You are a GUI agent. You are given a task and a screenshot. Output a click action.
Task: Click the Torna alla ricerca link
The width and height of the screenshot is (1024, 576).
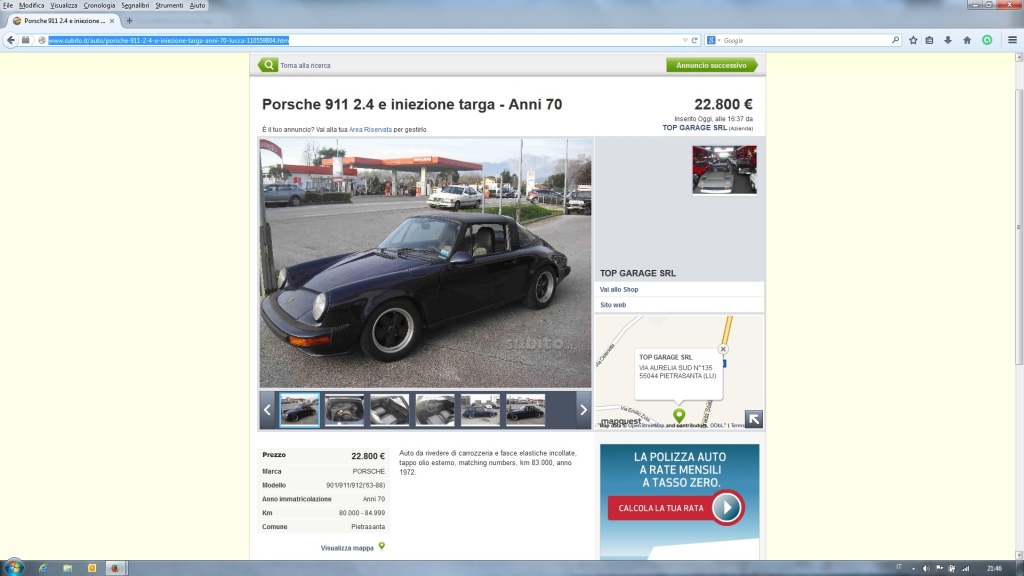pos(305,65)
